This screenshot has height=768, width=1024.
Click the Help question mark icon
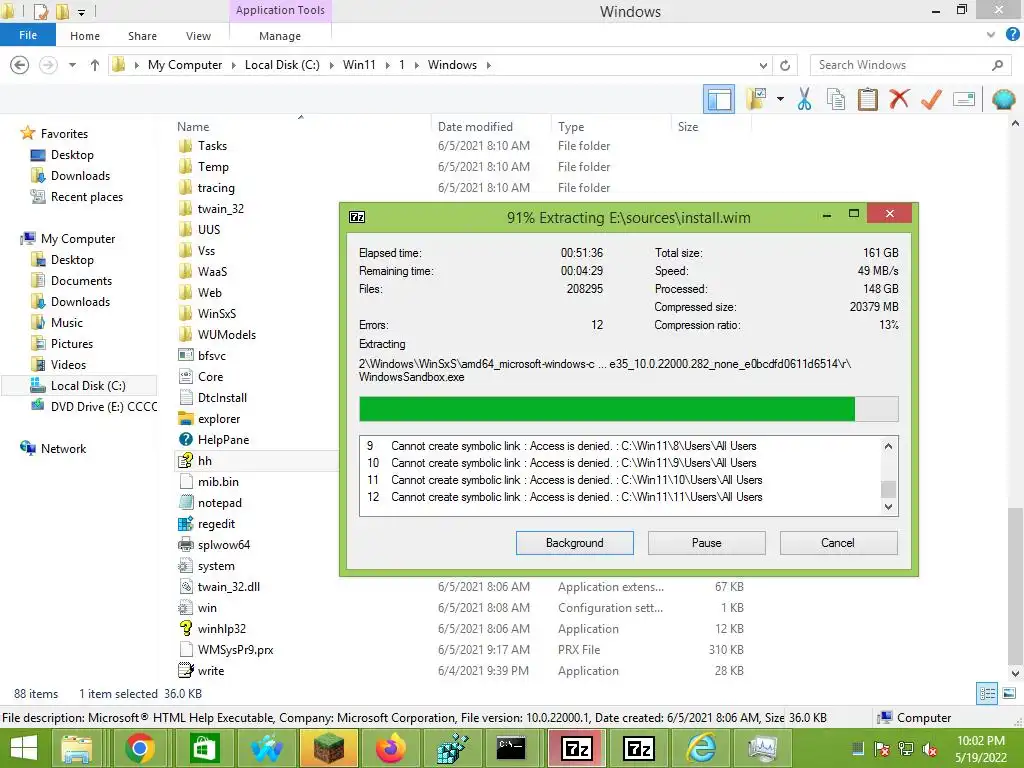pyautogui.click(x=1012, y=35)
